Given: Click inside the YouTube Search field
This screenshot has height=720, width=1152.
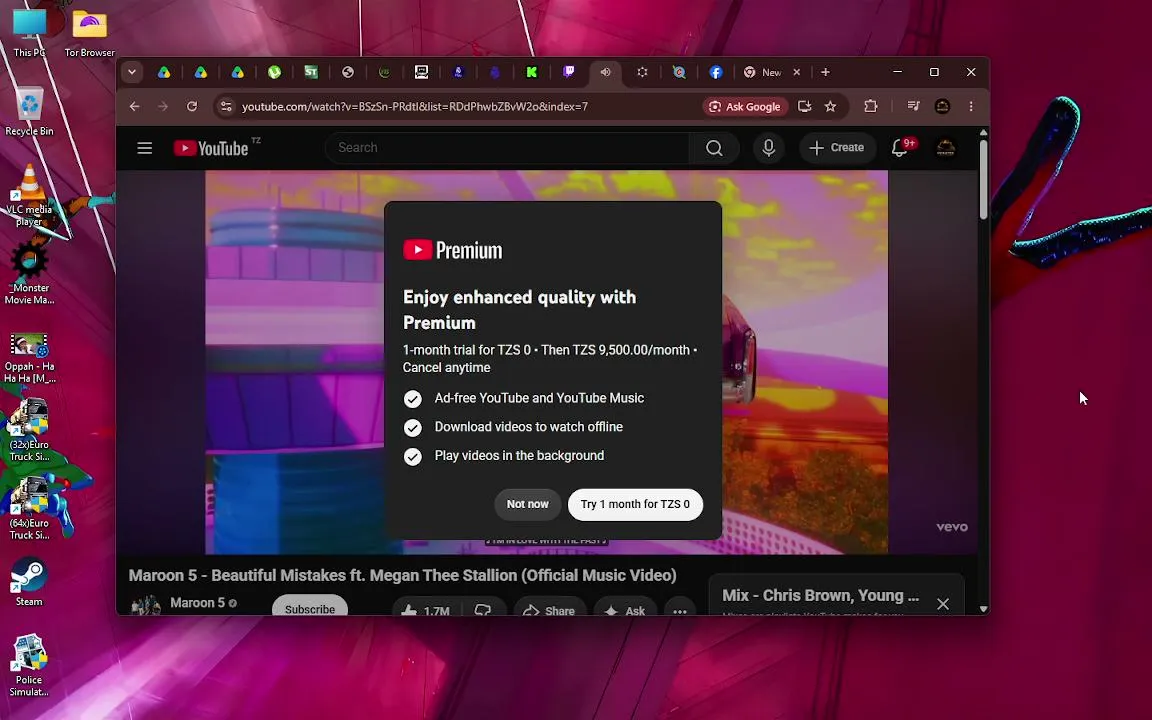Looking at the screenshot, I should 507,148.
